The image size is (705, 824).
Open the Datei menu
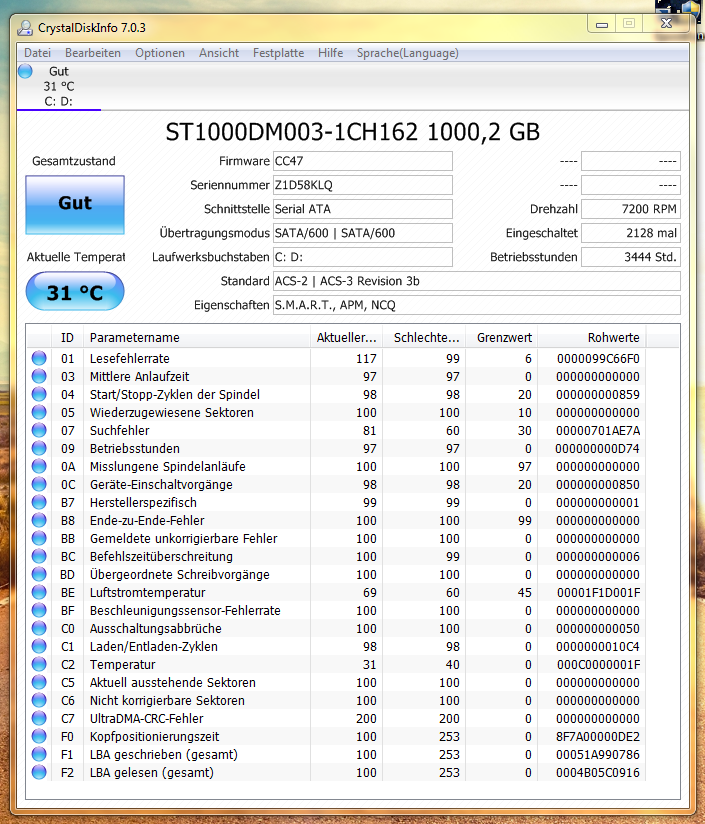(37, 53)
